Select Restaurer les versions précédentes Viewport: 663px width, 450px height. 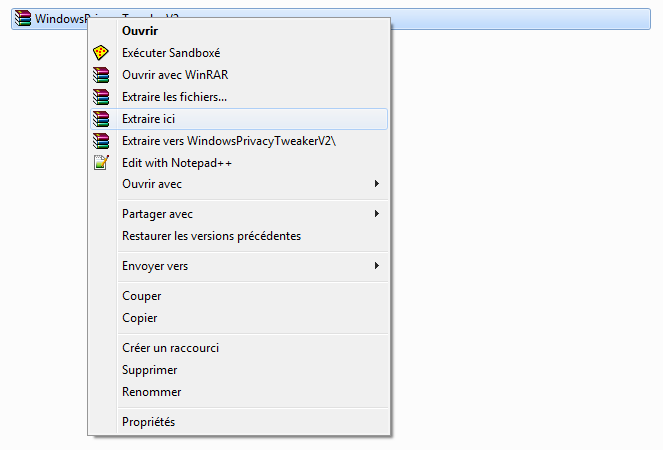(x=239, y=236)
